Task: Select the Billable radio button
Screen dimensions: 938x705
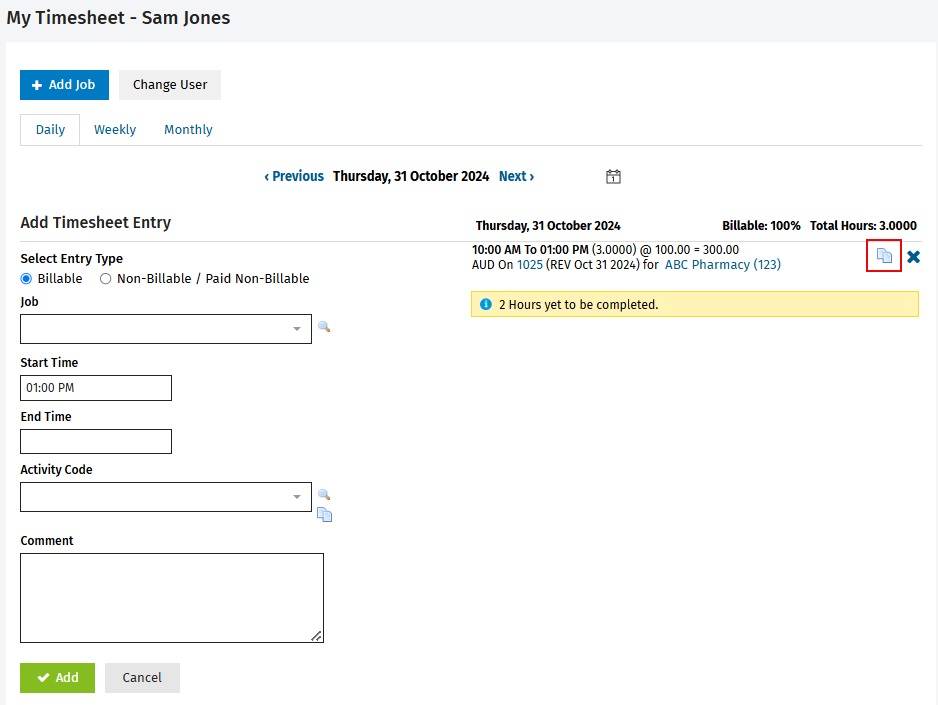Action: [x=26, y=279]
